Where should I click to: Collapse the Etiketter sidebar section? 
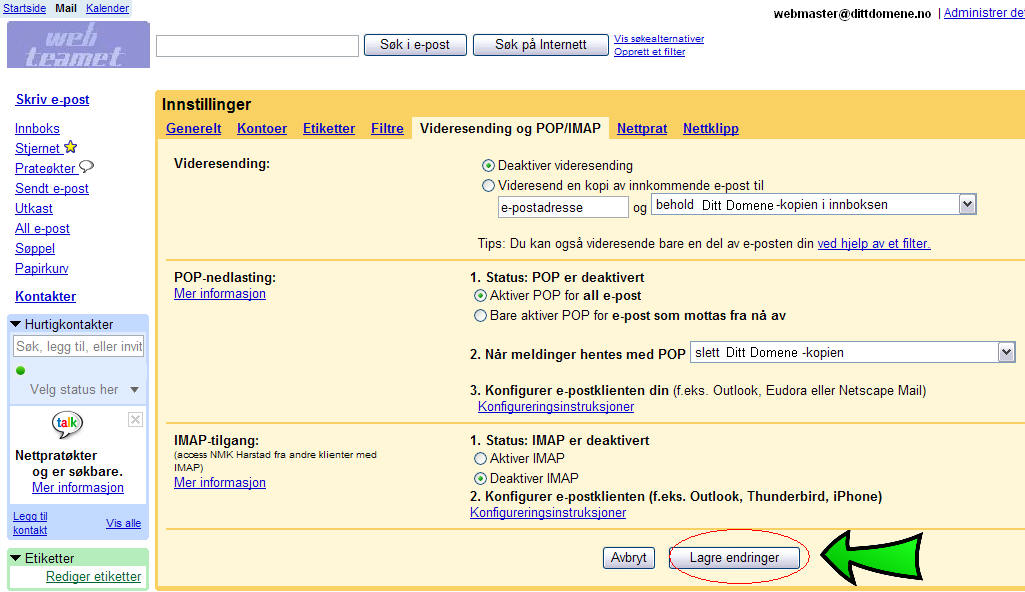16,558
